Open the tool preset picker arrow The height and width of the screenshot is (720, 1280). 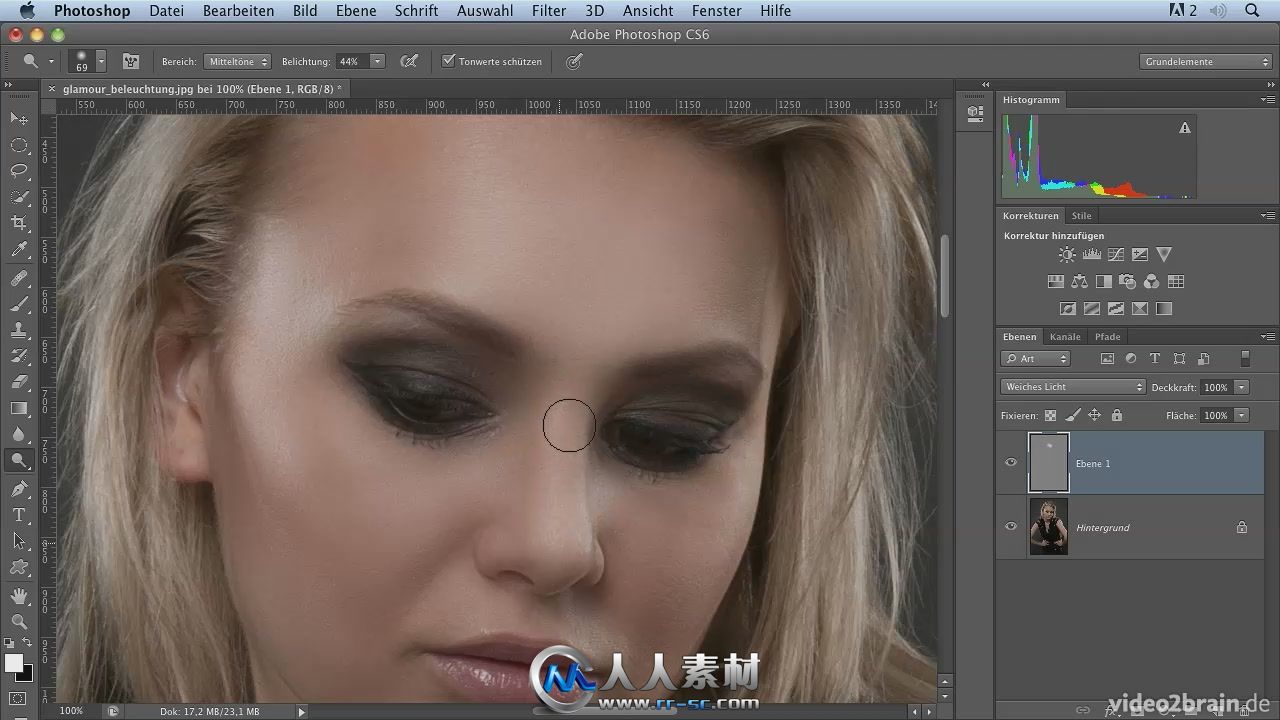[51, 62]
